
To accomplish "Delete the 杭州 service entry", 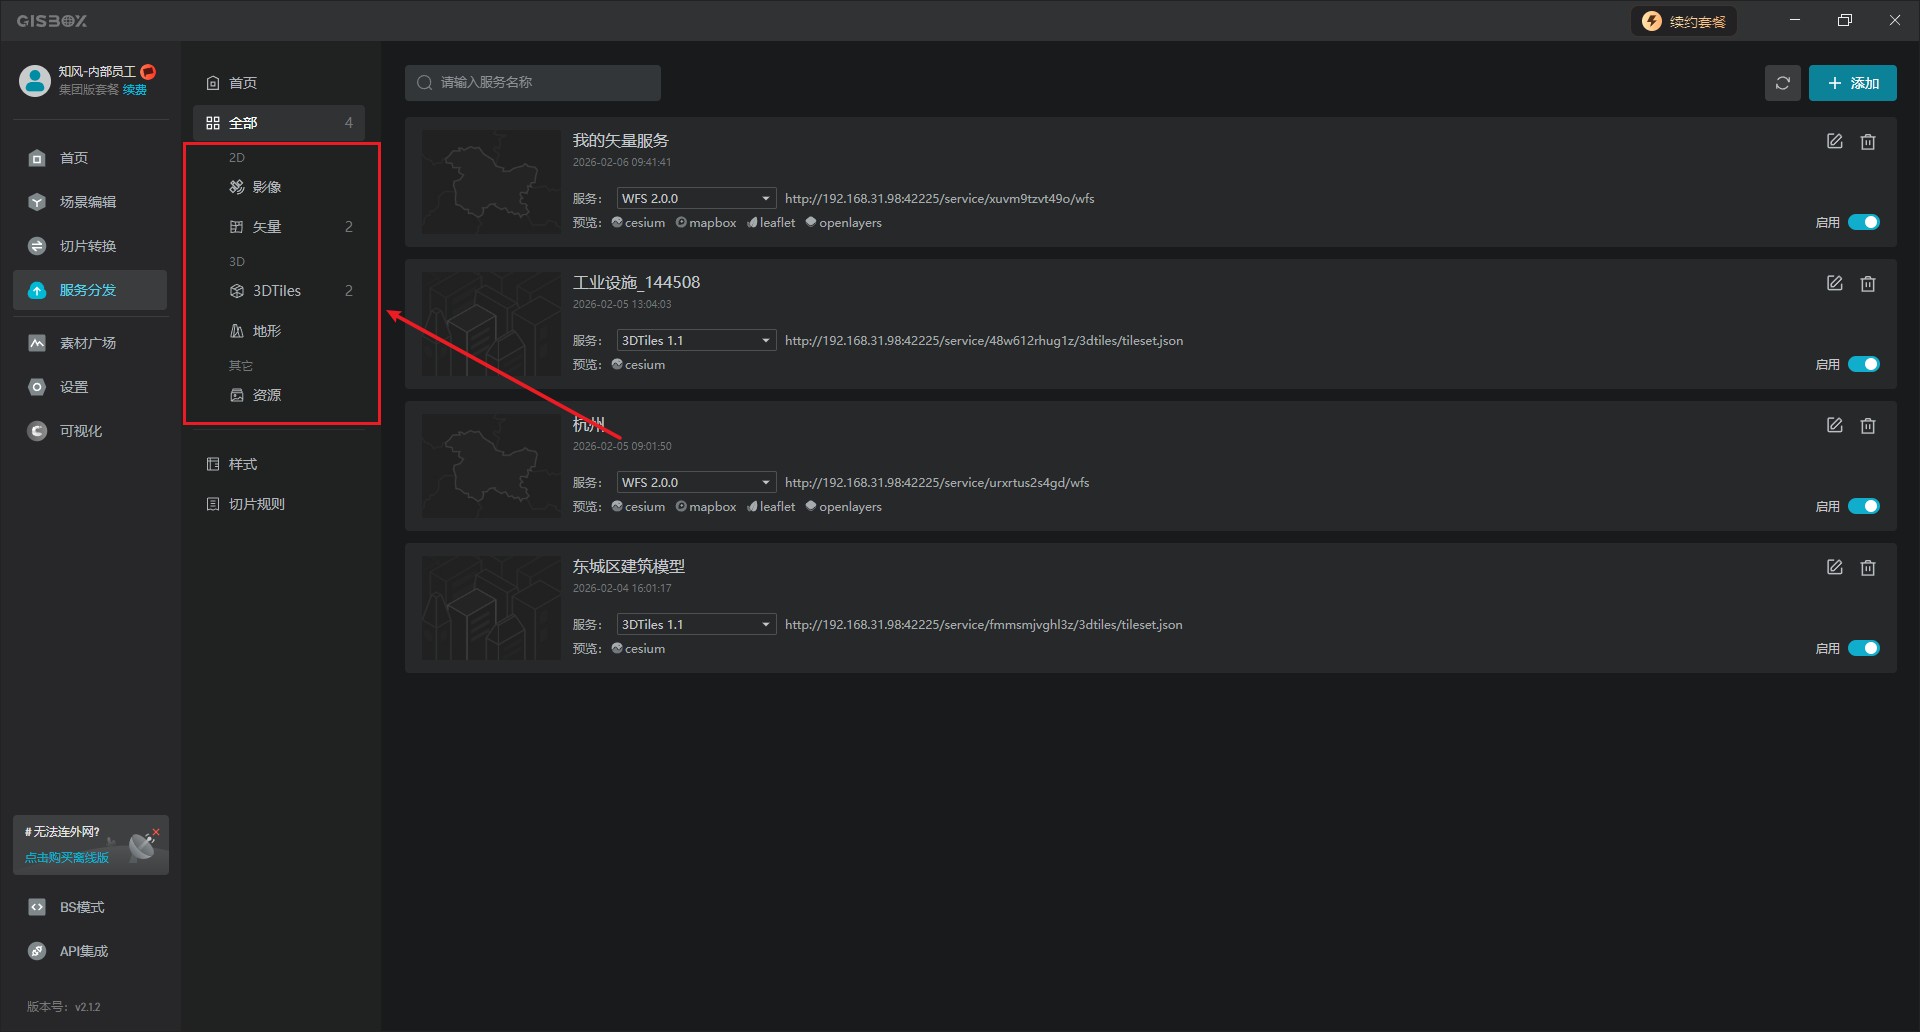I will [1867, 426].
